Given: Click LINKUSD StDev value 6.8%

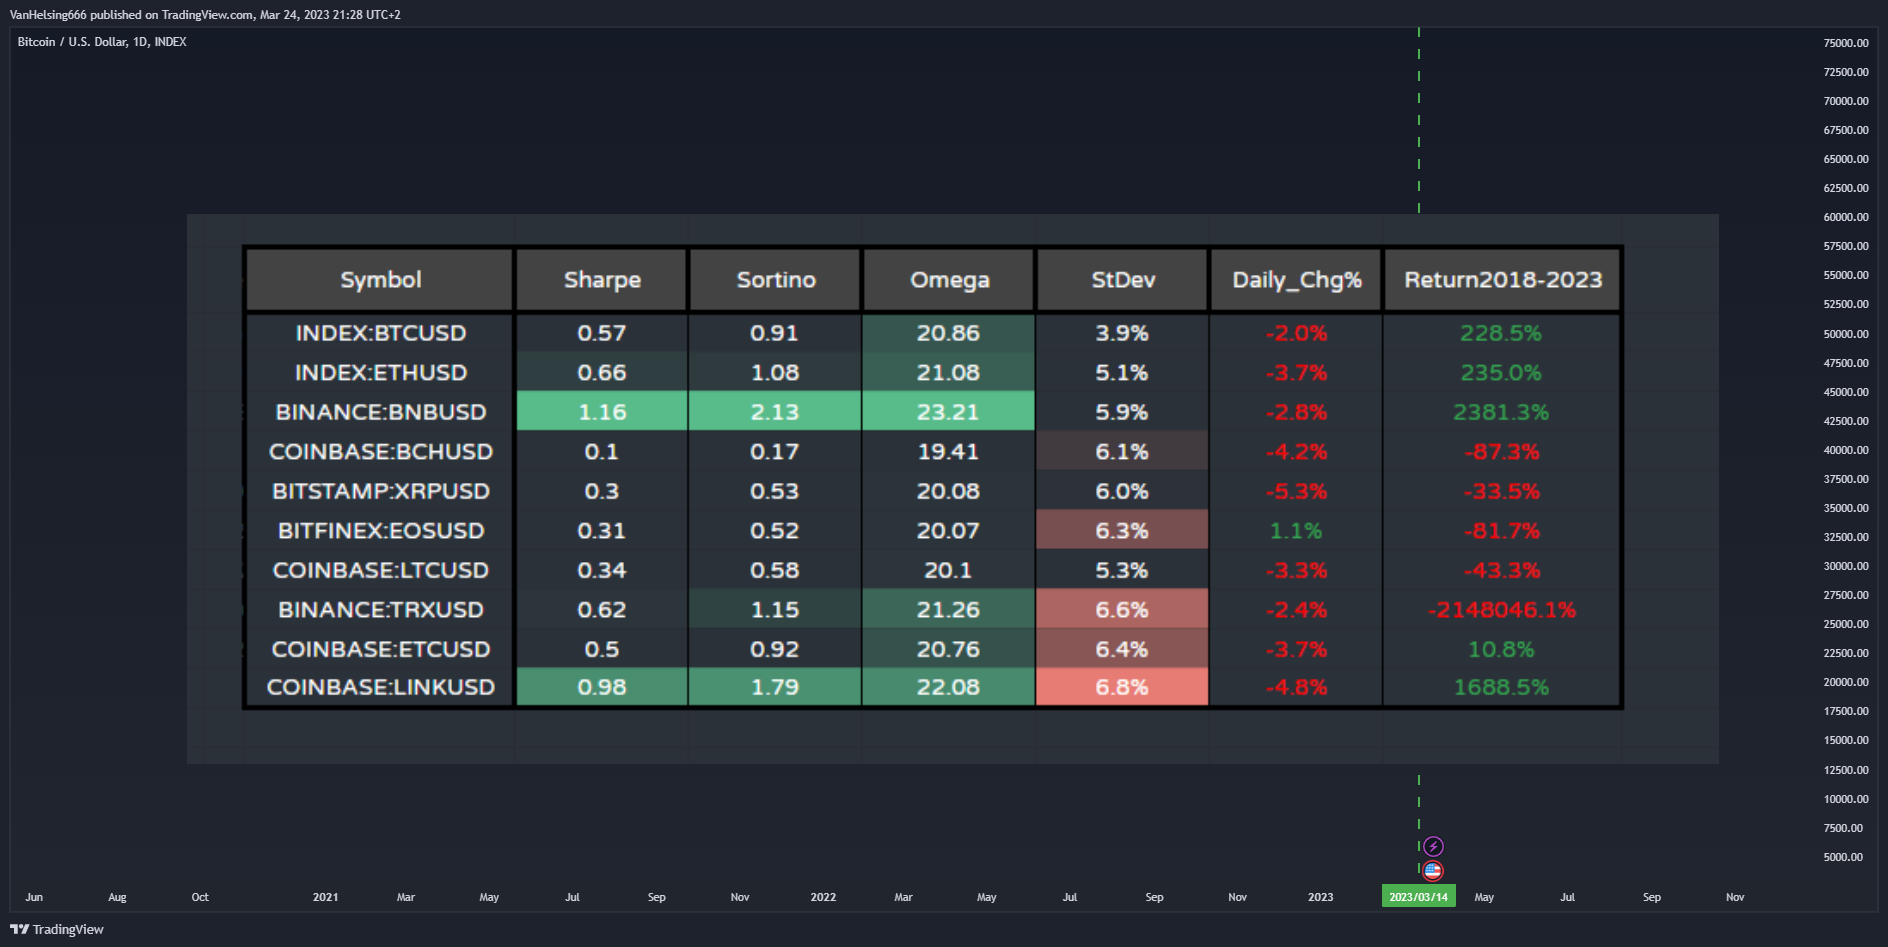Looking at the screenshot, I should click(x=1122, y=687).
